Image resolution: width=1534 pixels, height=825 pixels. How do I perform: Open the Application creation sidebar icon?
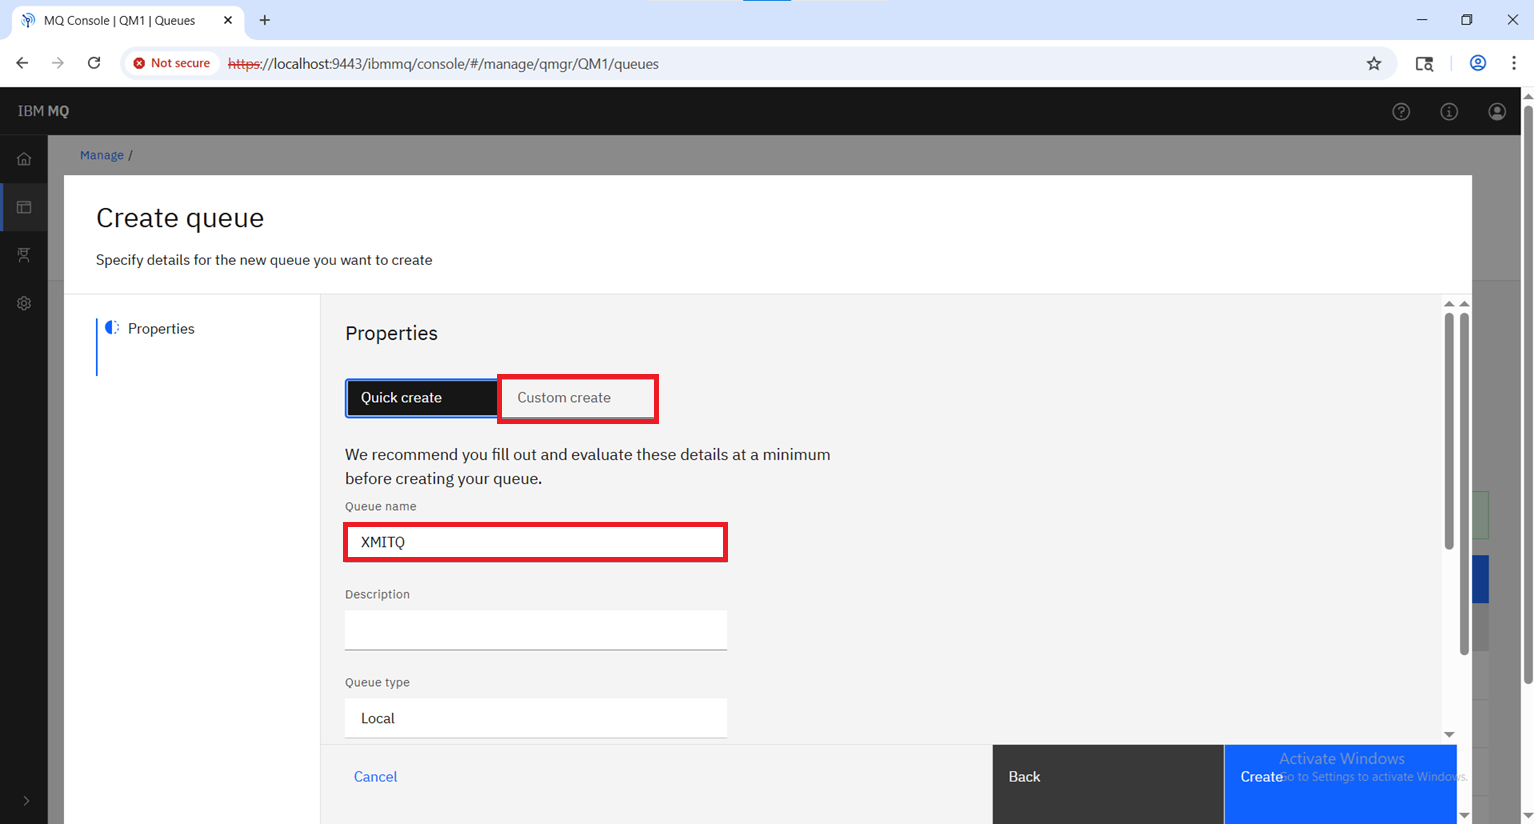coord(24,255)
